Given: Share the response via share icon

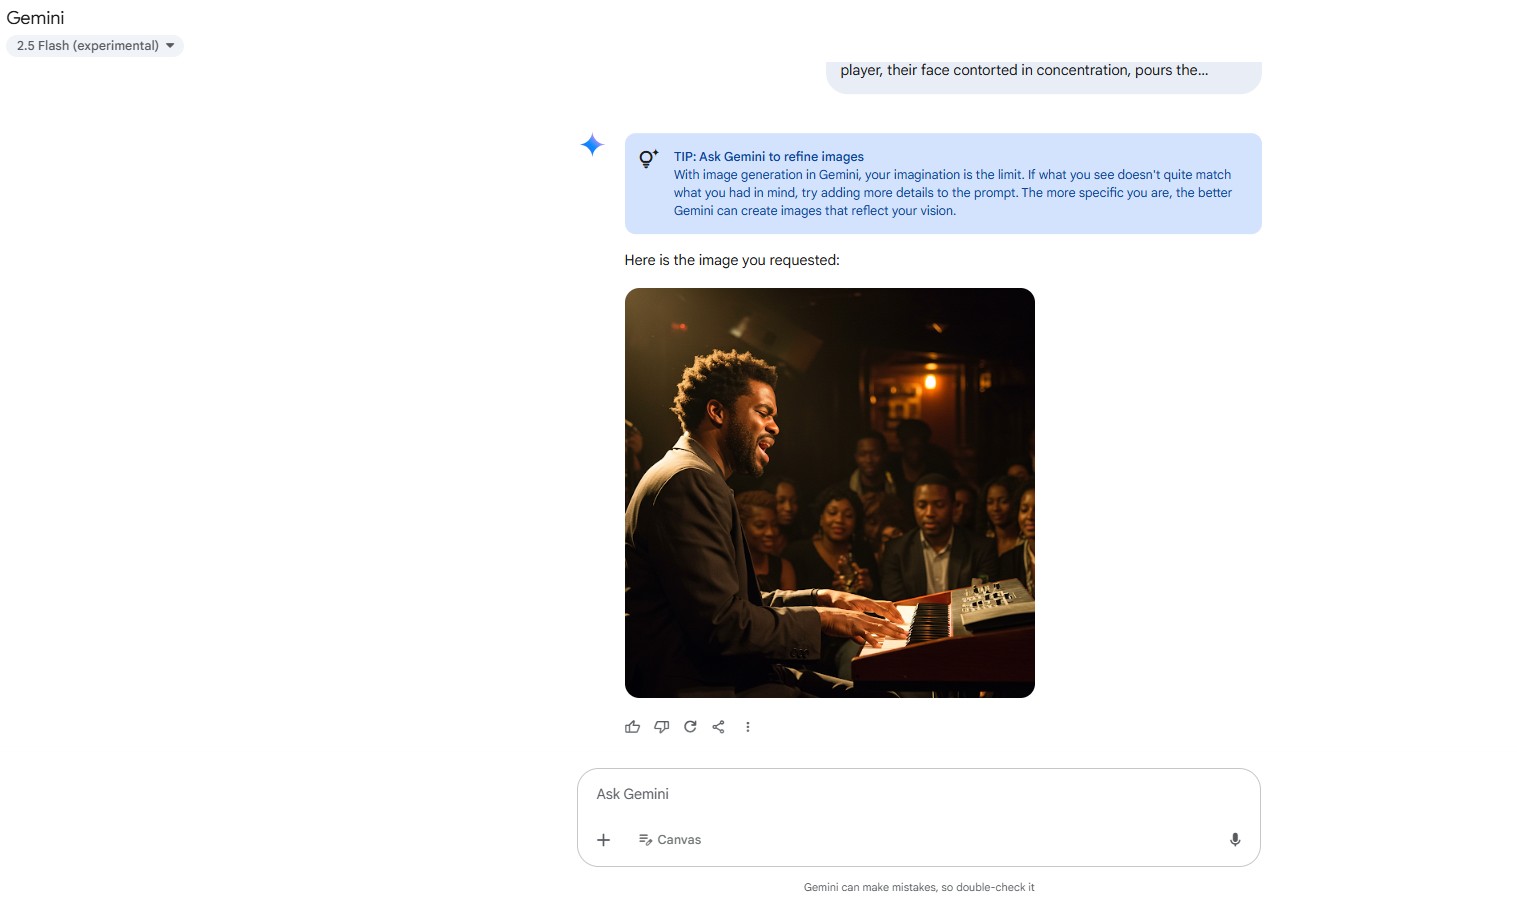Looking at the screenshot, I should point(718,727).
